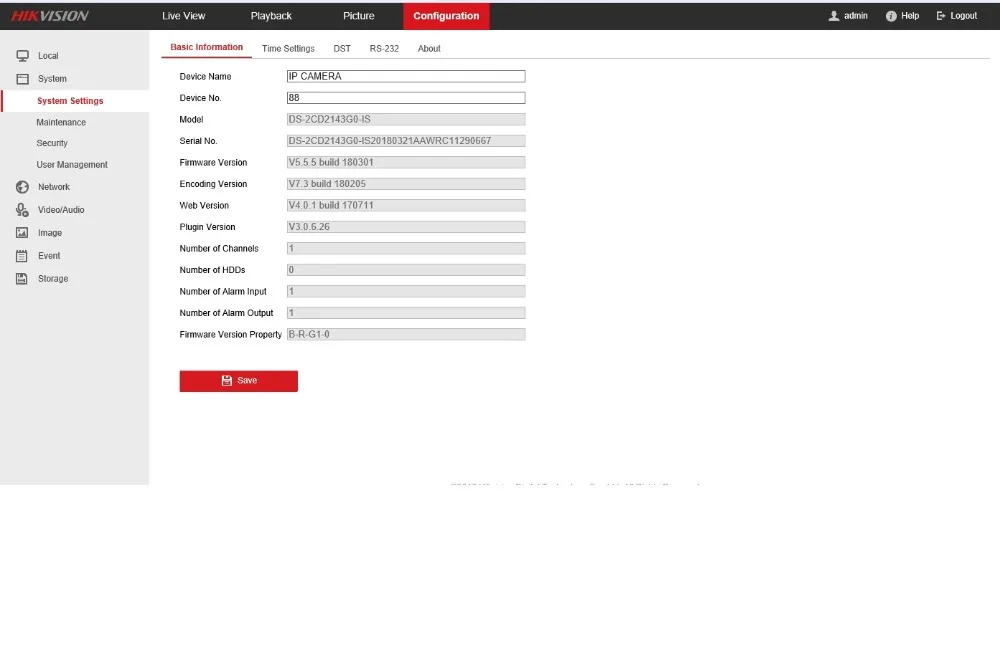This screenshot has height=645, width=1000.
Task: Click the Device Name input field
Action: (406, 77)
